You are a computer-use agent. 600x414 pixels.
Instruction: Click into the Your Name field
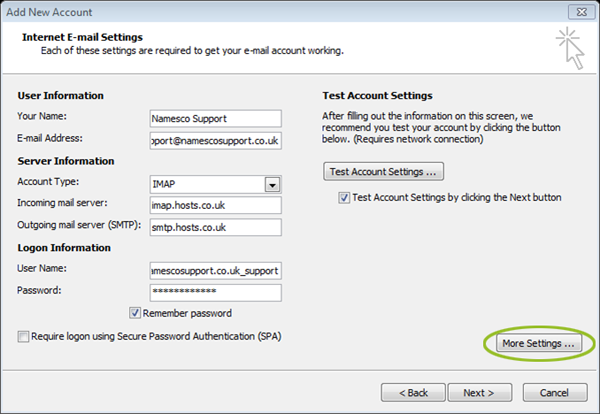click(216, 119)
